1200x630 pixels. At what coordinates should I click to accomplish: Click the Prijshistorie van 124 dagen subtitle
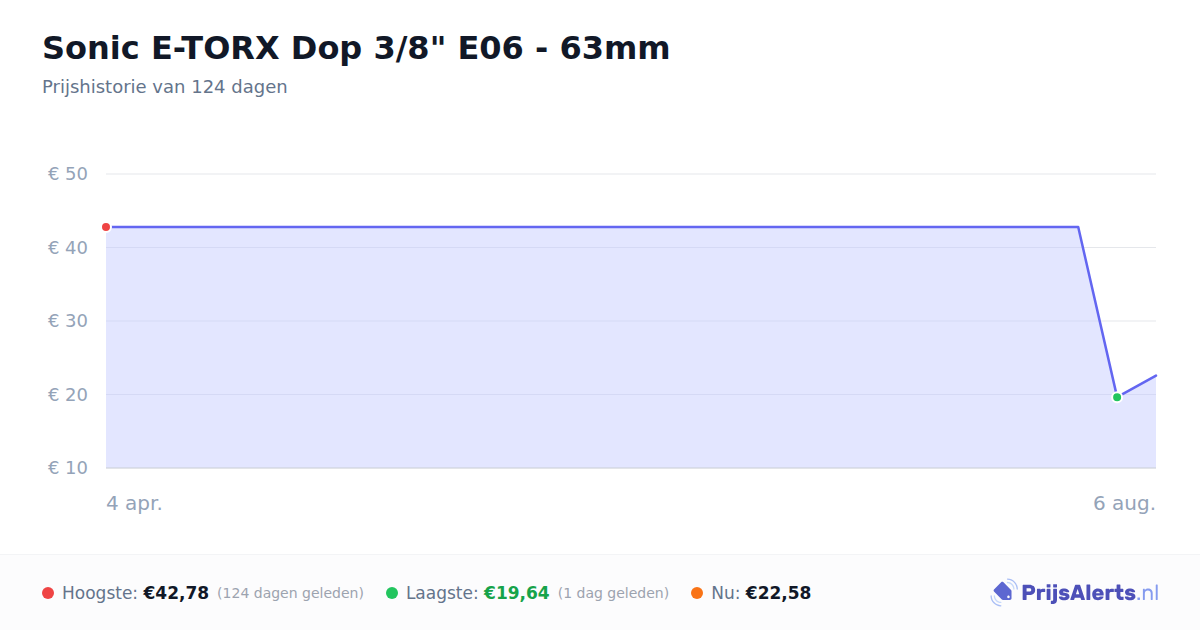pyautogui.click(x=165, y=87)
